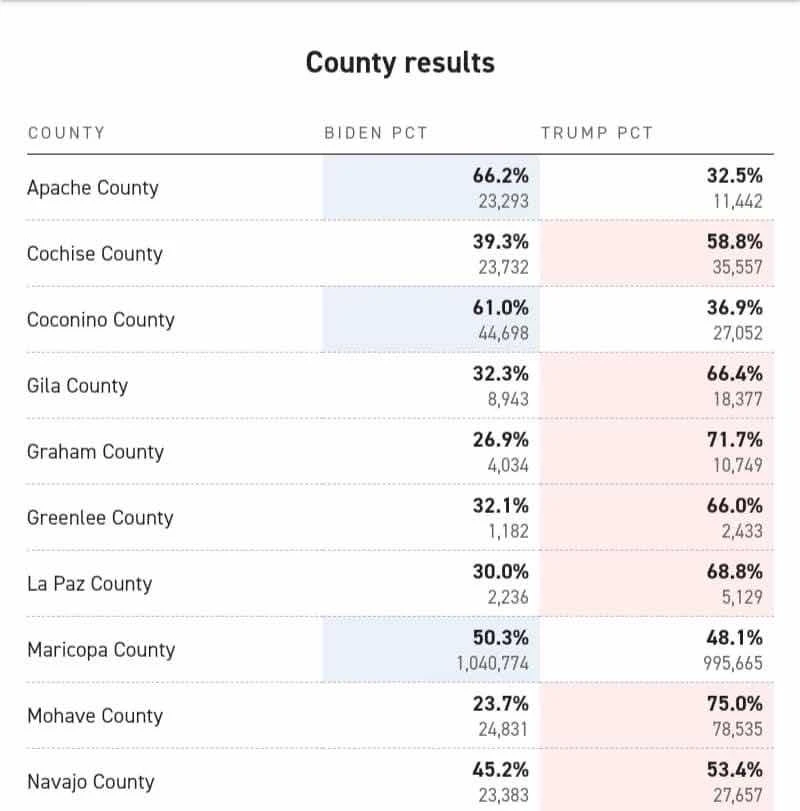Screen dimensions: 800x811
Task: Click the COUNTY column header
Action: click(x=66, y=133)
